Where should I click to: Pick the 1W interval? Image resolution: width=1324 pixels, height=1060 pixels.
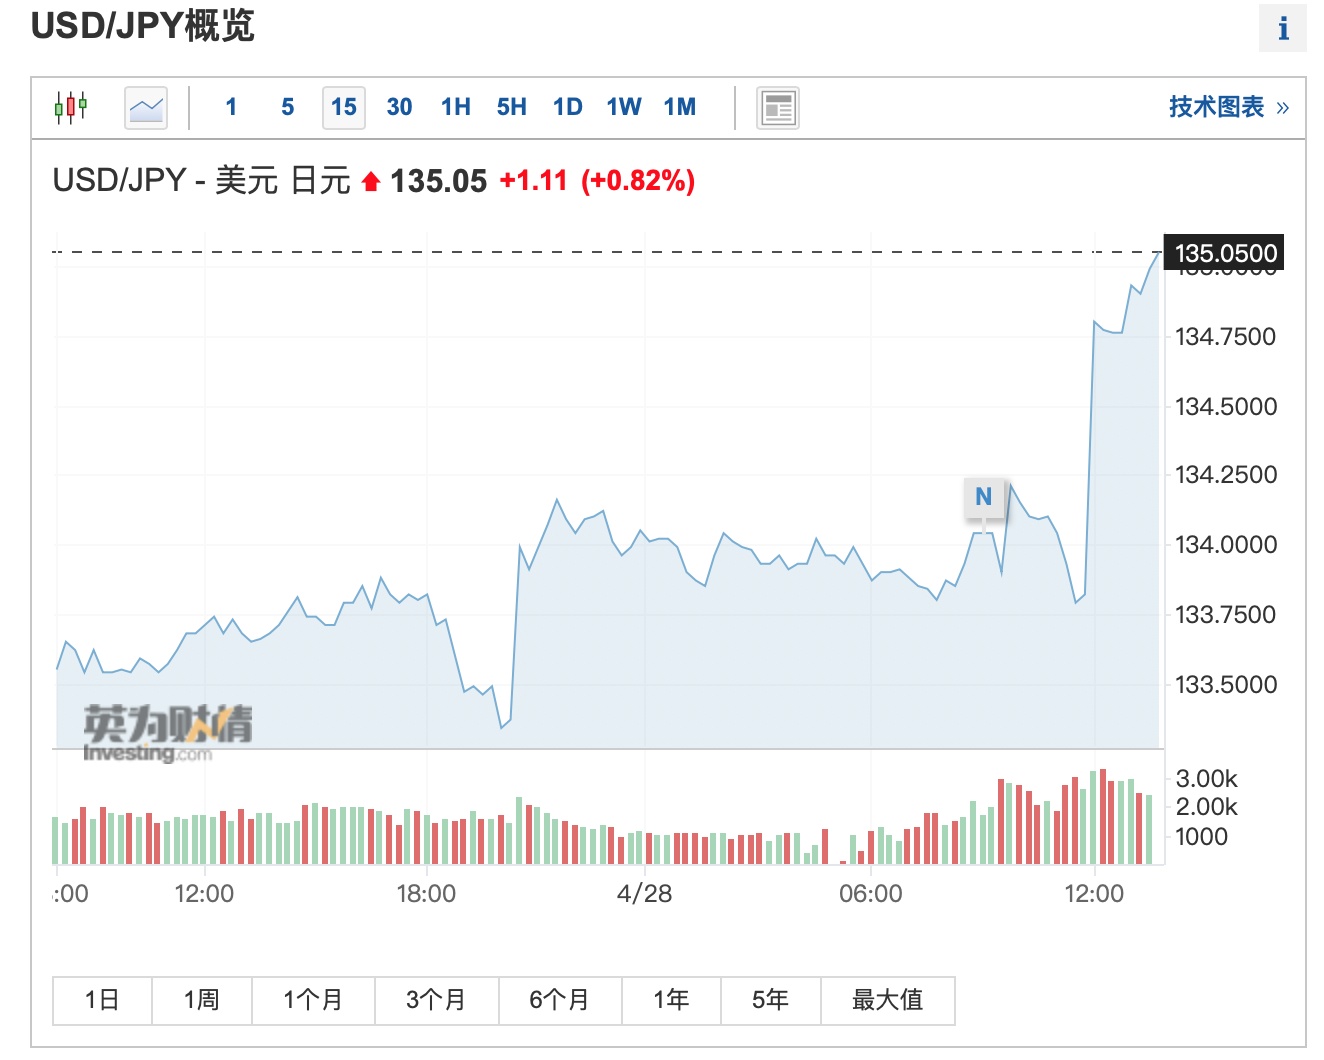coord(624,107)
